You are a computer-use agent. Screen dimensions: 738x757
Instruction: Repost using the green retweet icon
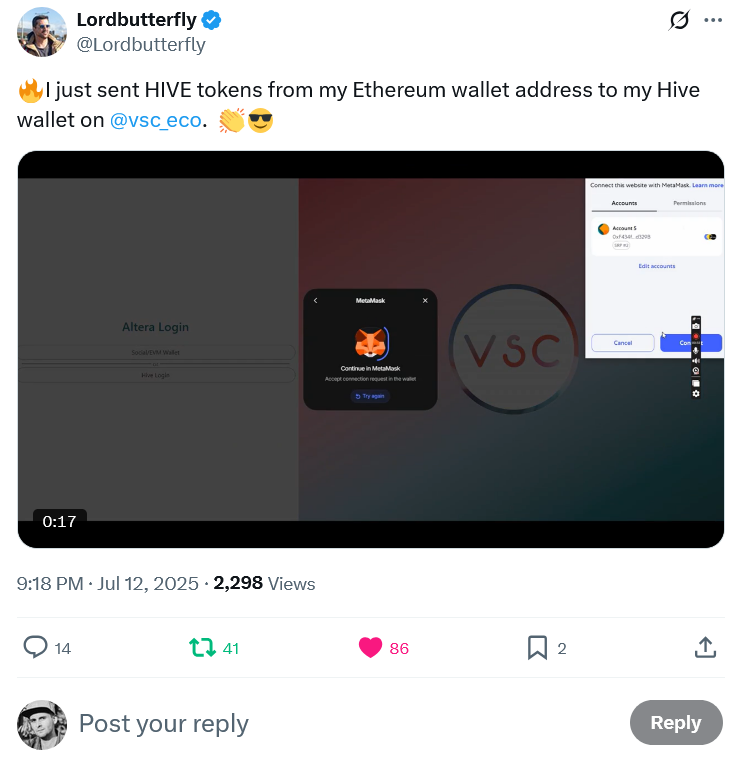pos(202,647)
